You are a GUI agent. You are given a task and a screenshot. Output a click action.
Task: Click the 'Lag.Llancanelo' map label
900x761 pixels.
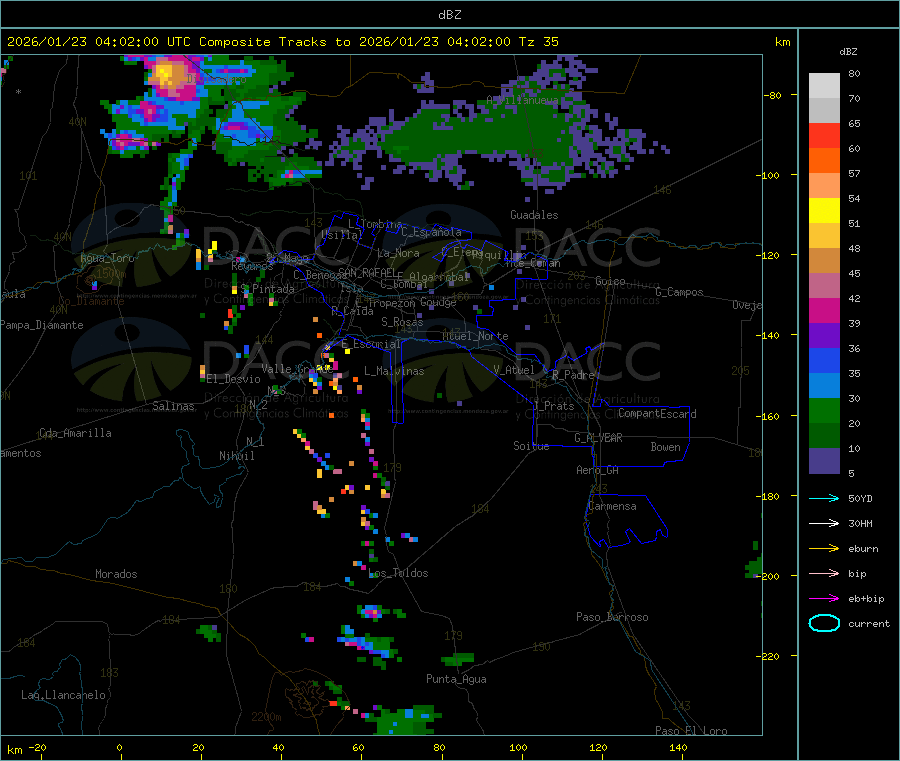(x=64, y=695)
